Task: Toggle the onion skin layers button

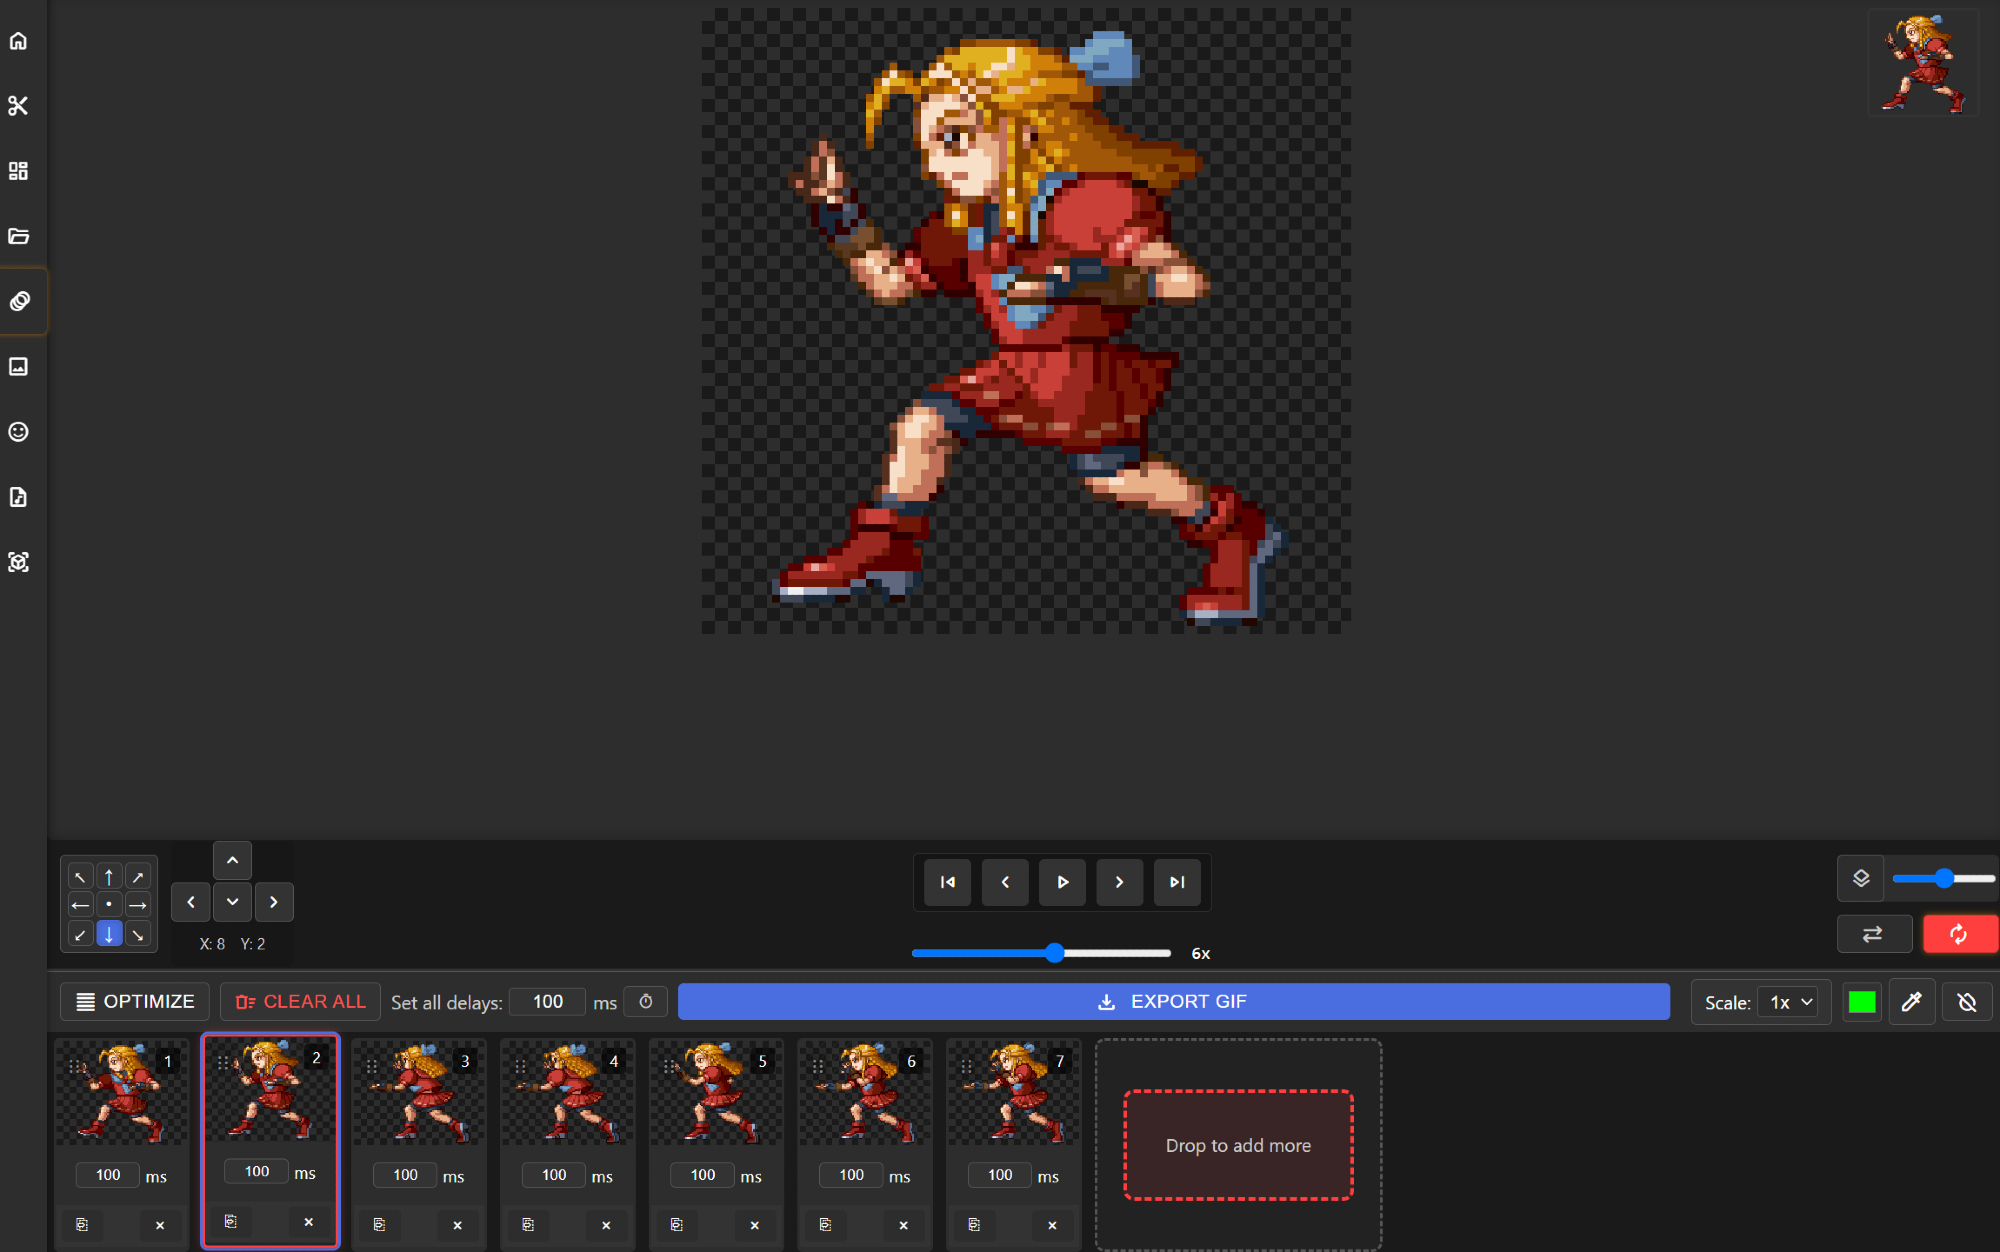Action: pos(1860,878)
